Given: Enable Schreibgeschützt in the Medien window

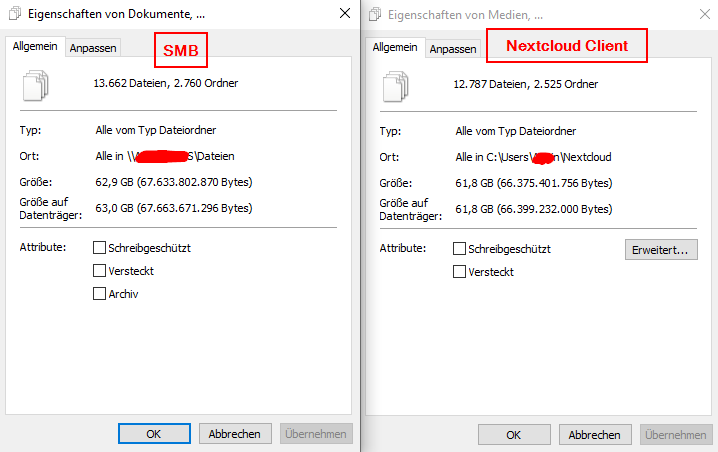Looking at the screenshot, I should pos(459,249).
